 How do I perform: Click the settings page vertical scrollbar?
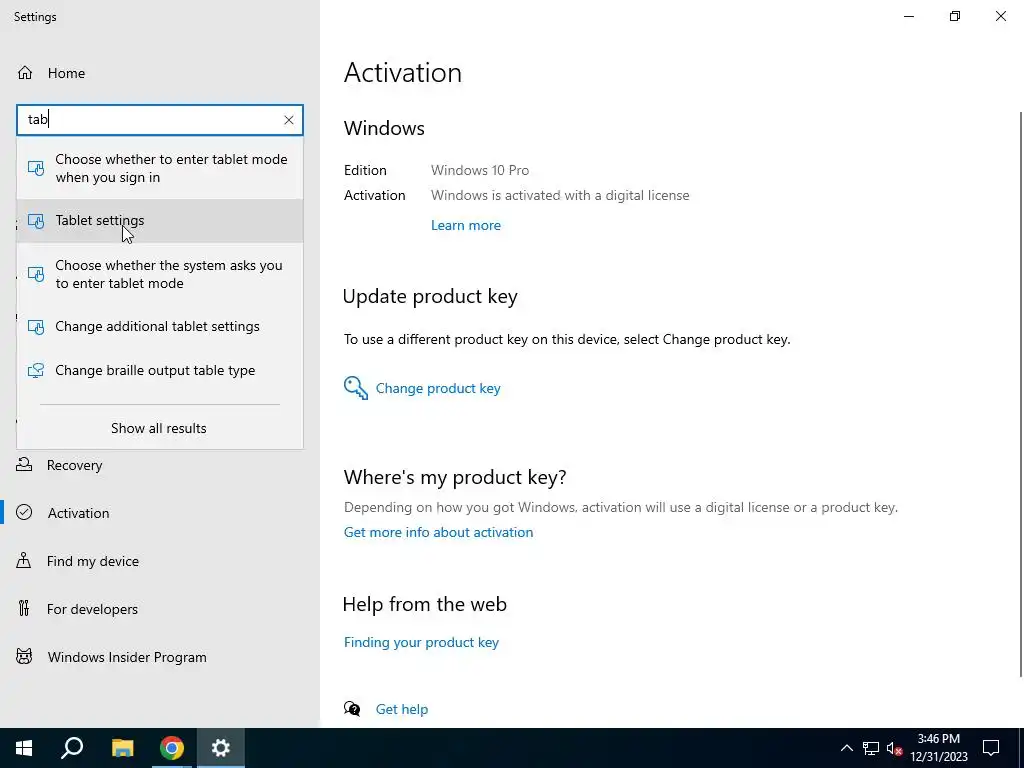point(1020,394)
